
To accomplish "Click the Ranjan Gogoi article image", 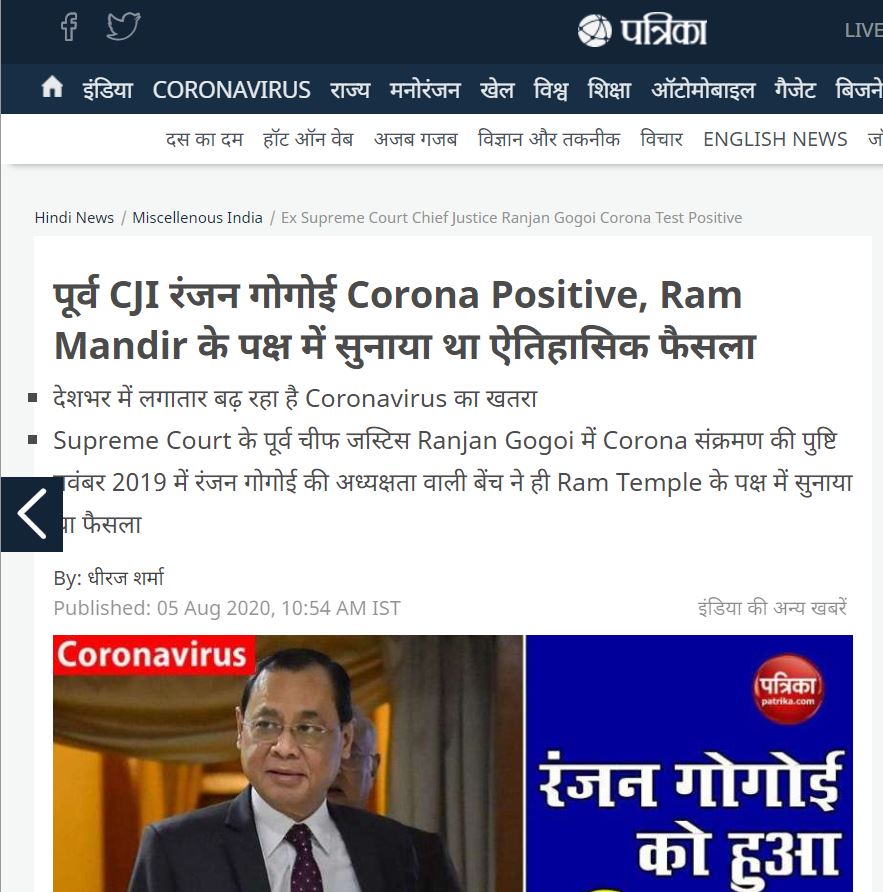I will 453,763.
